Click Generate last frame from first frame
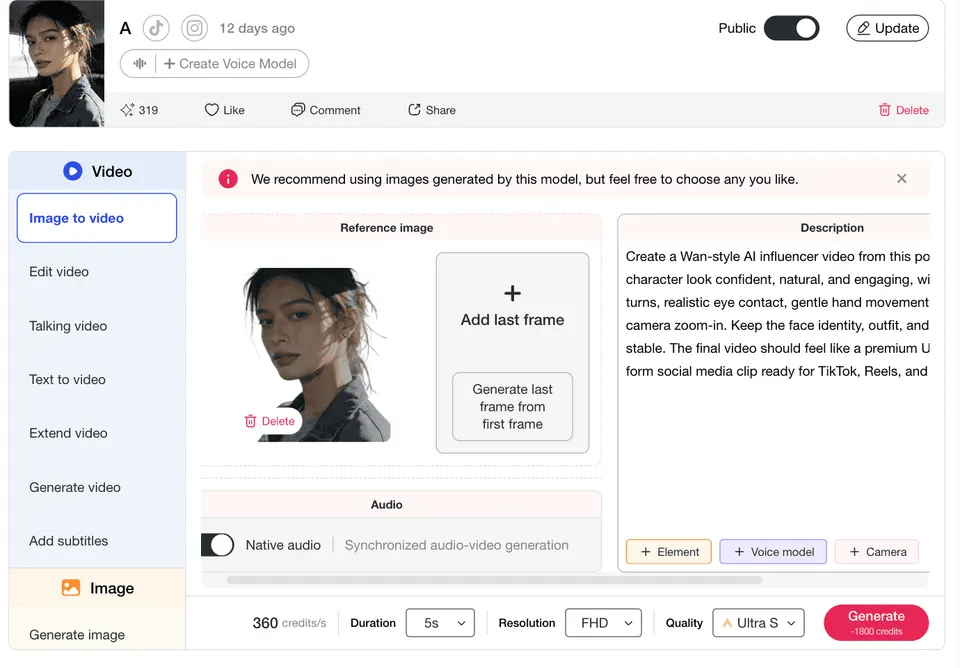 coord(512,407)
